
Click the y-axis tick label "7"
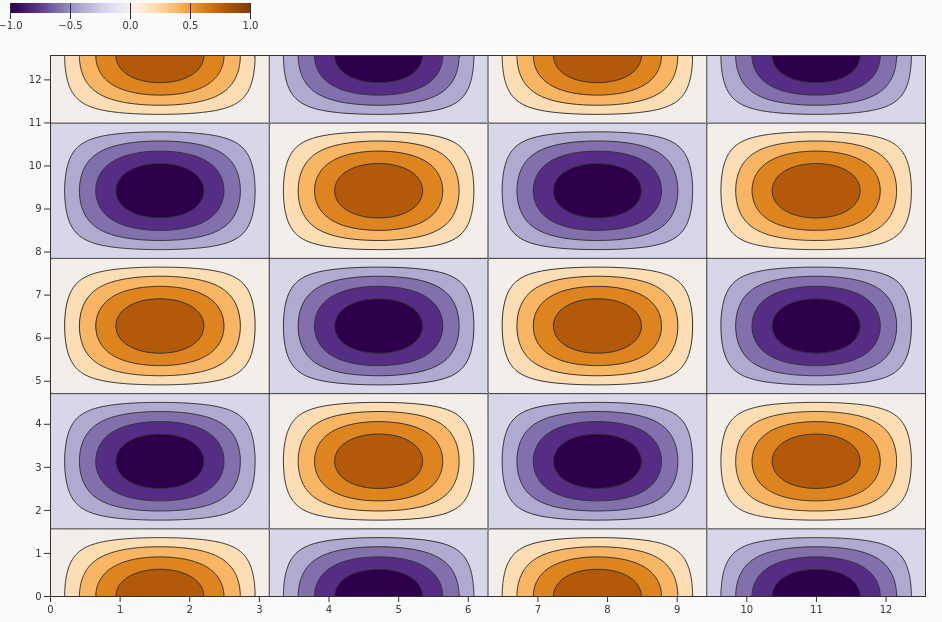(38, 294)
